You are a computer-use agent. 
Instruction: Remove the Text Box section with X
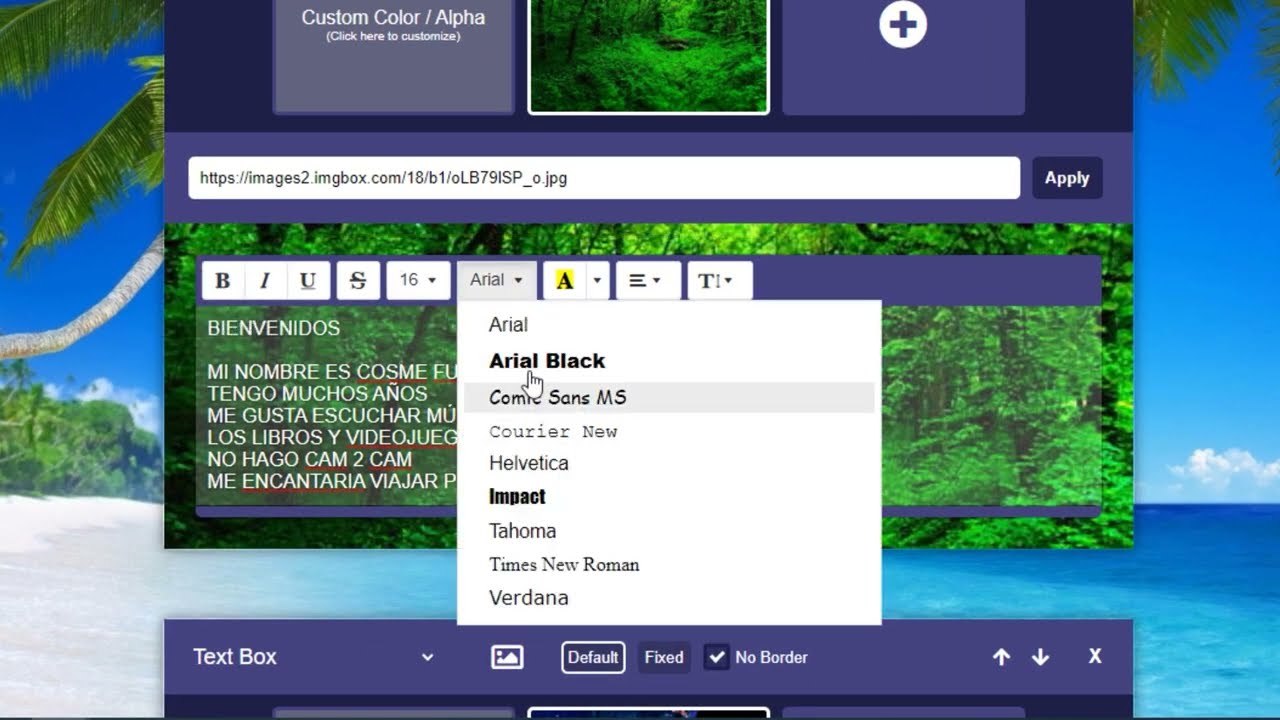click(1095, 656)
